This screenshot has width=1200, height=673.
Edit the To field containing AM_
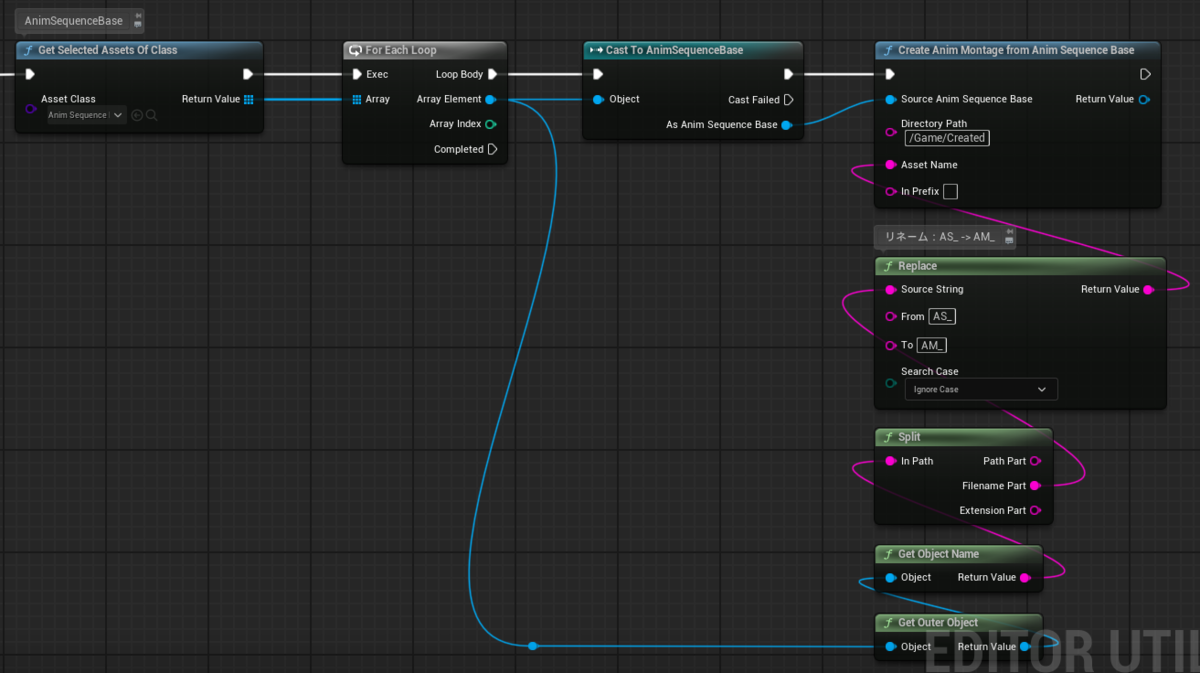coord(932,345)
